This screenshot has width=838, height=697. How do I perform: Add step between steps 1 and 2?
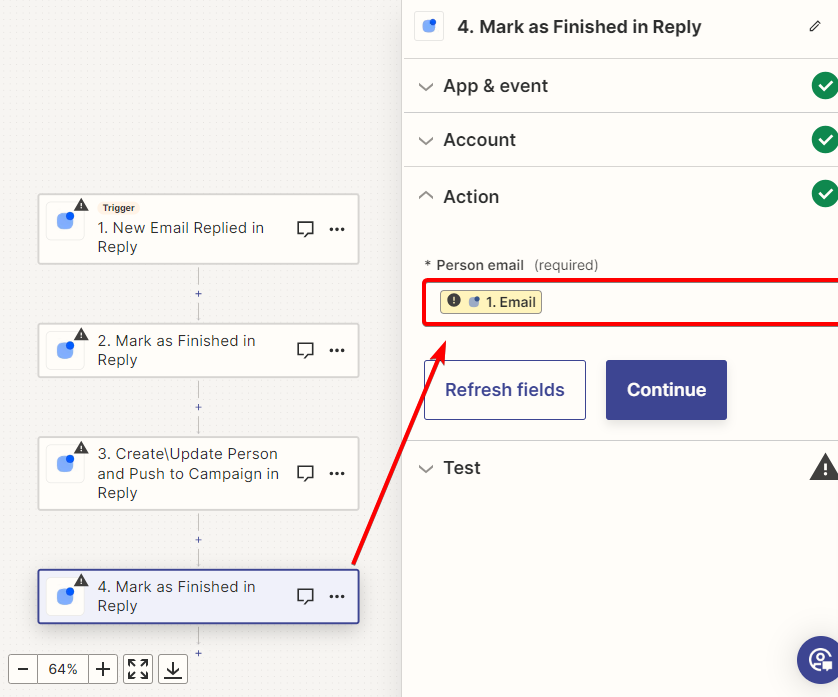[198, 294]
